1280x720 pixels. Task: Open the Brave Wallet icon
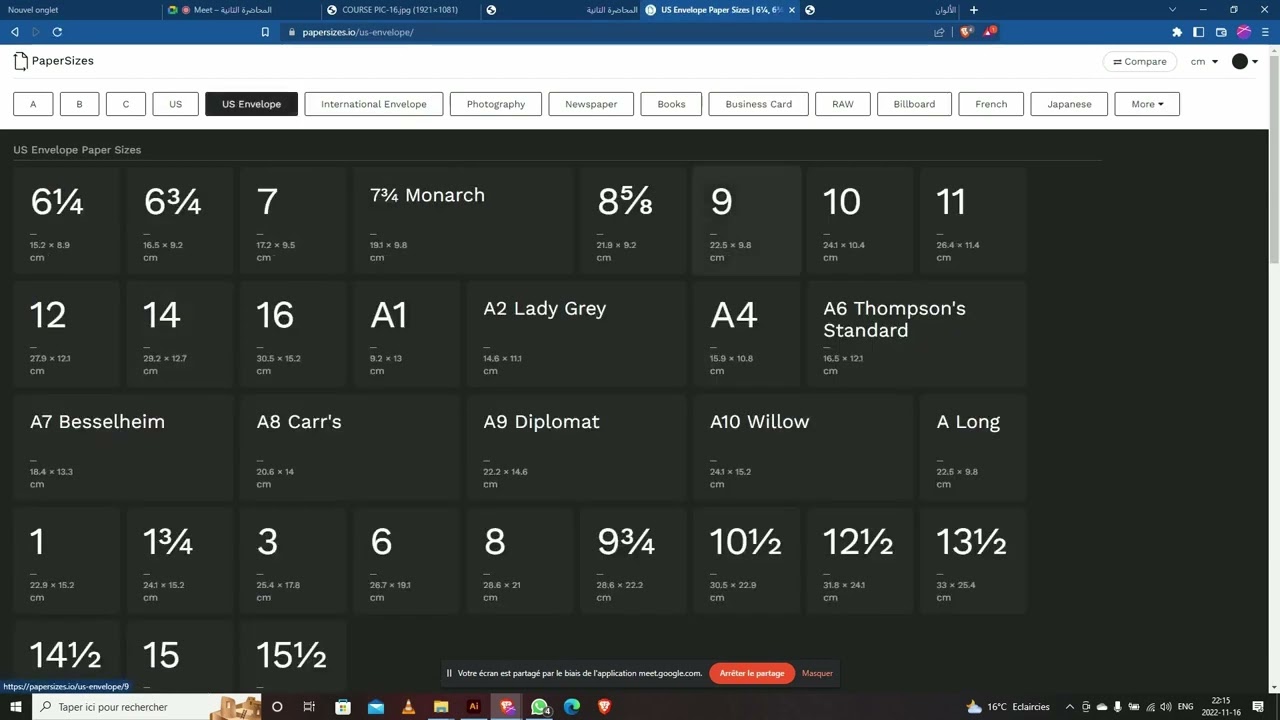(1221, 32)
